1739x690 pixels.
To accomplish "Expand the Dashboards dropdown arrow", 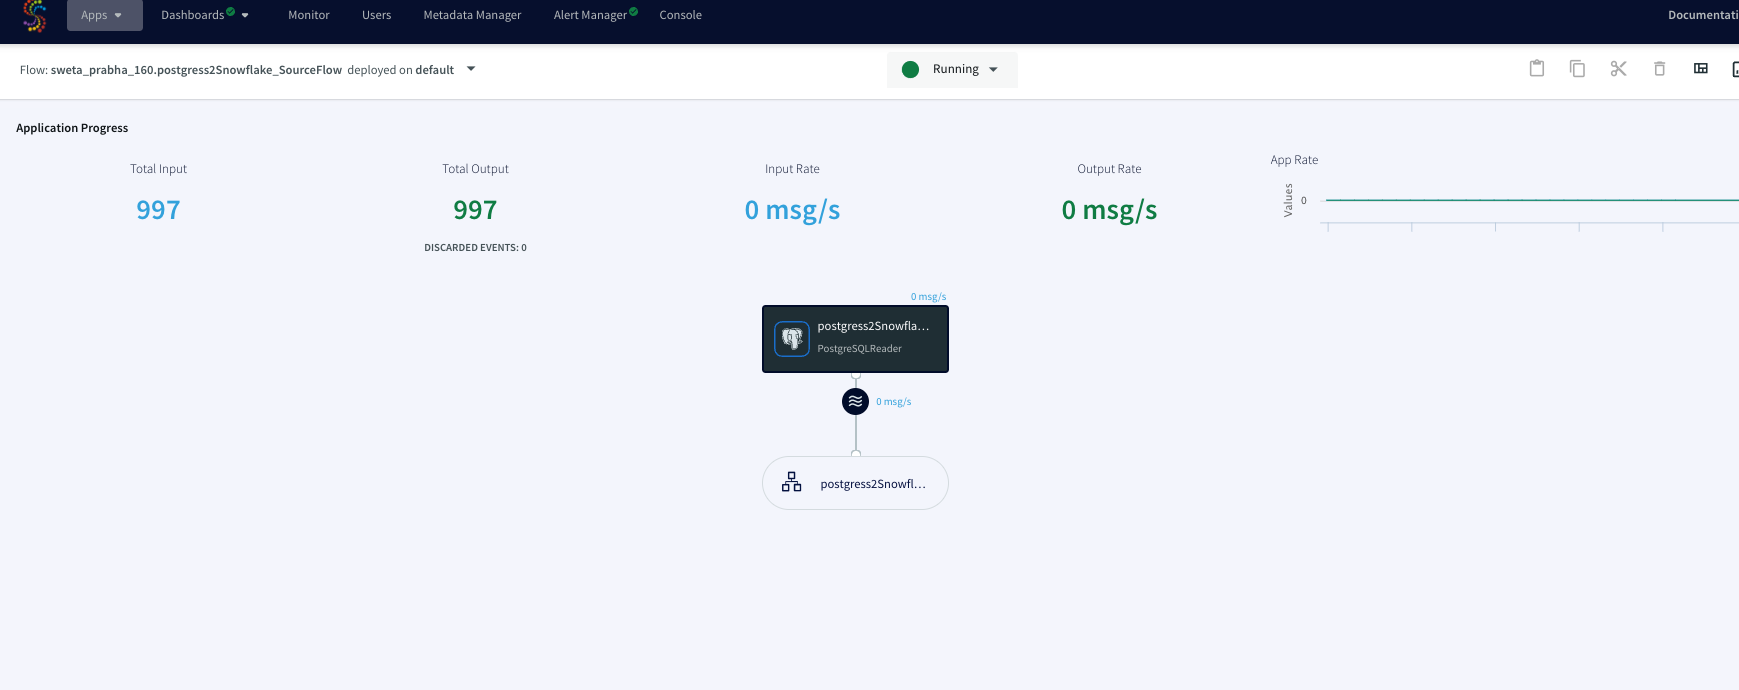I will [x=245, y=16].
